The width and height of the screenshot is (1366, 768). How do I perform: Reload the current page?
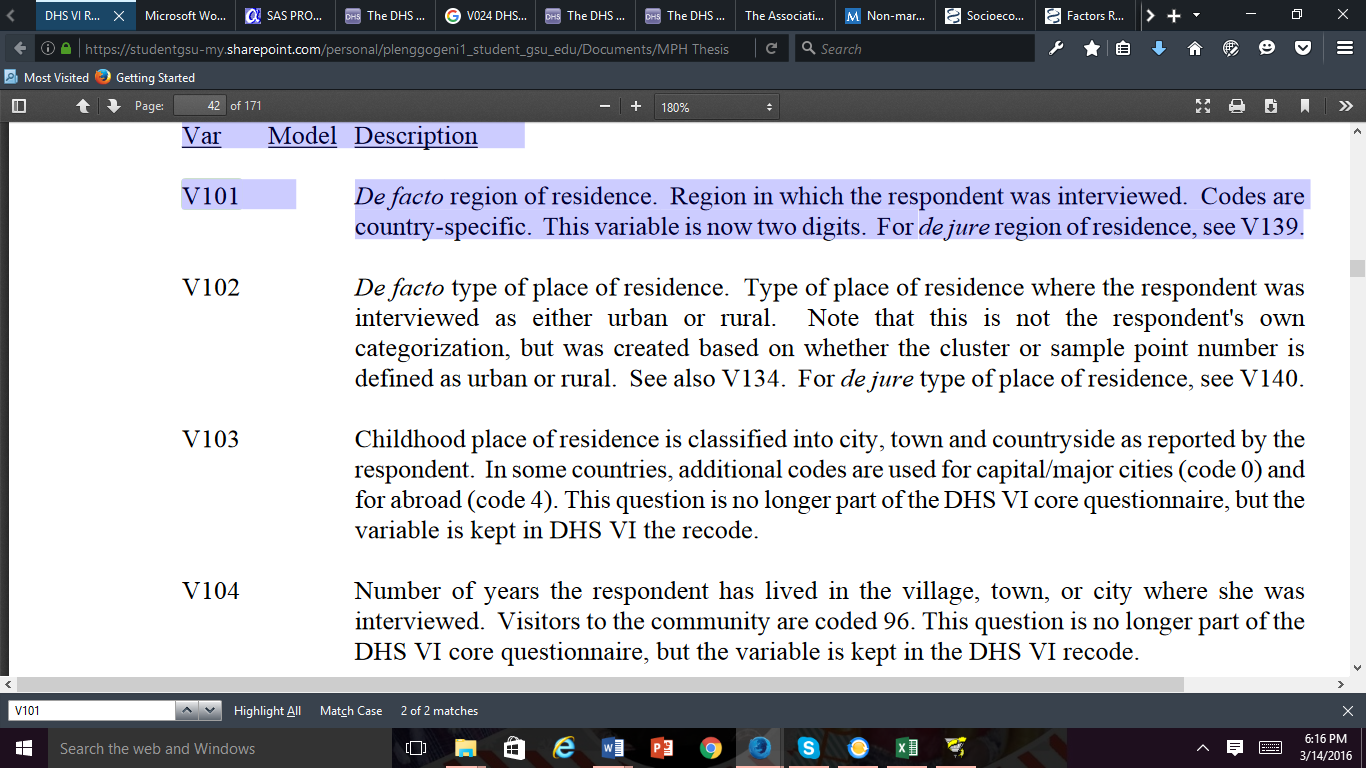coord(771,48)
